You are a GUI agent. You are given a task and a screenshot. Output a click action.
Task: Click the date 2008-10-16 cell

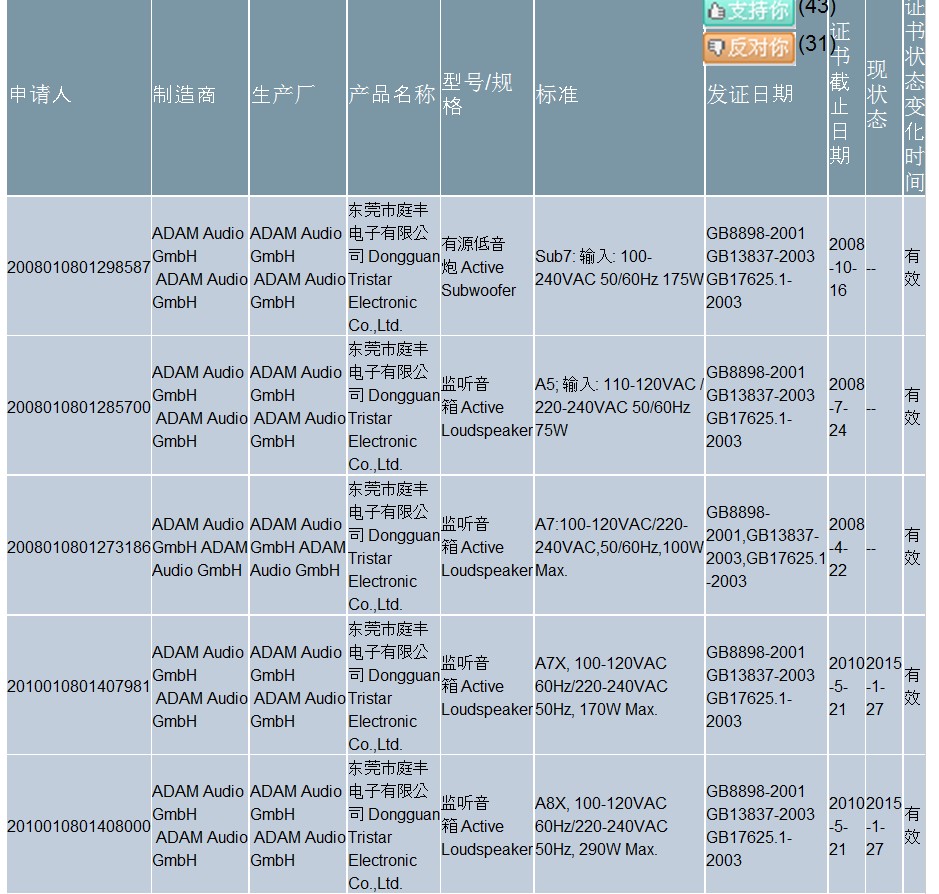point(846,267)
